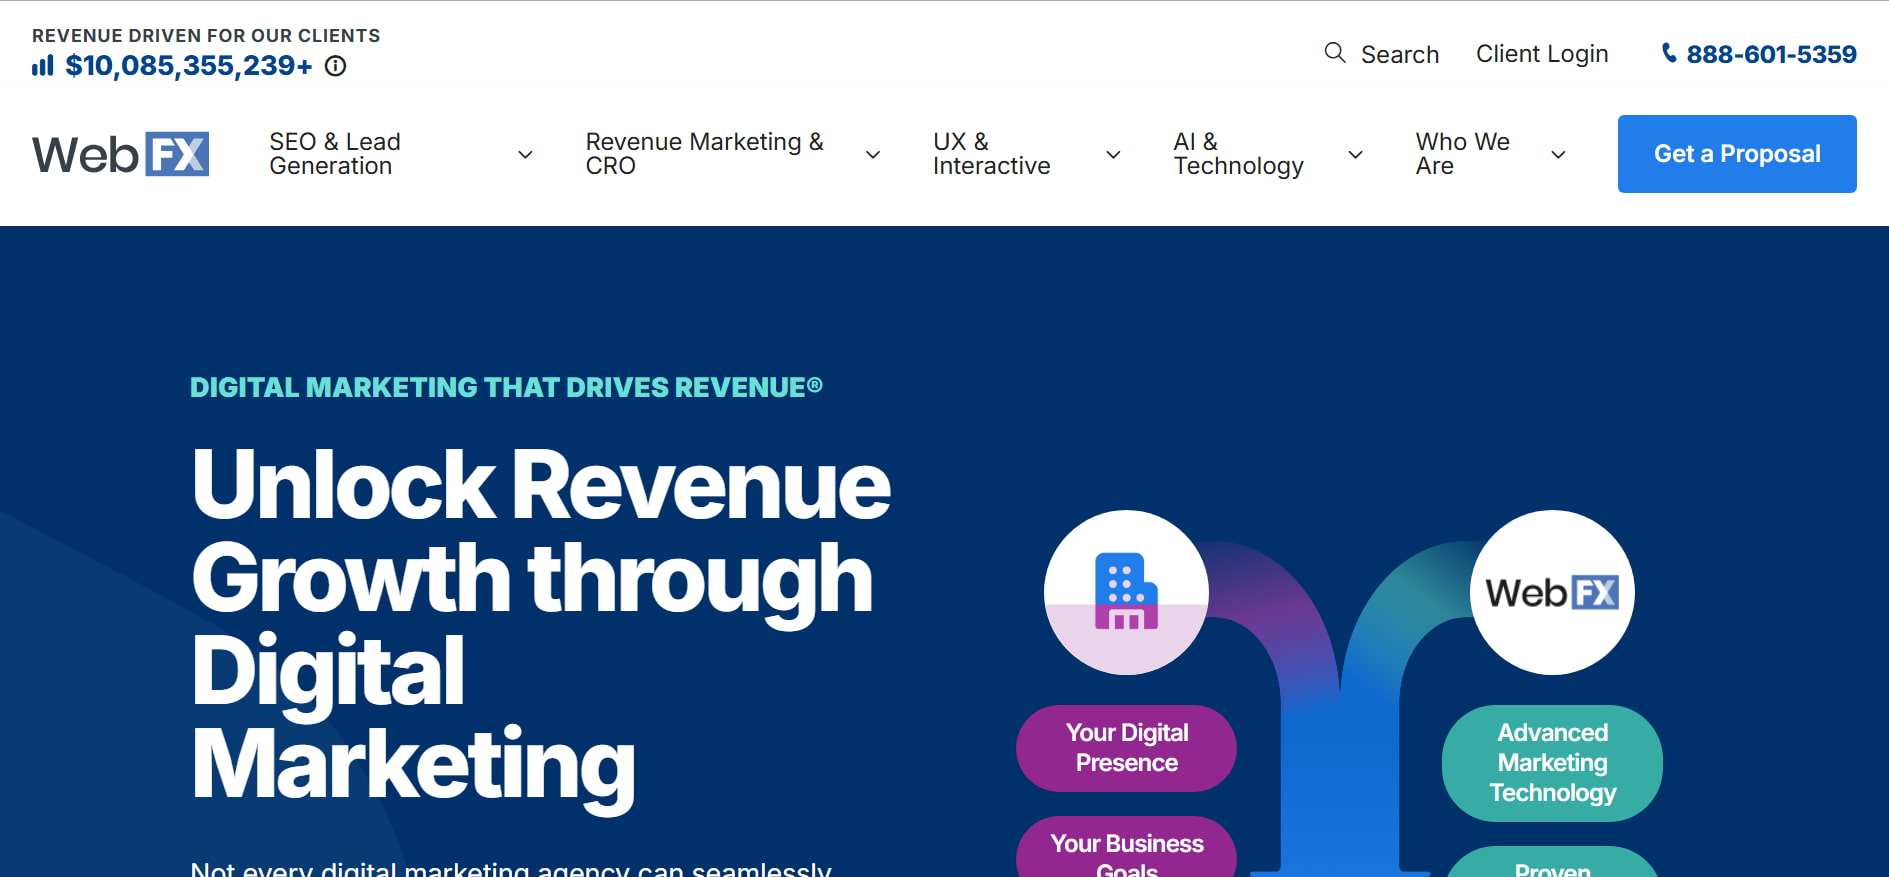Open the AI & Technology menu
This screenshot has height=877, width=1889.
[x=1239, y=154]
